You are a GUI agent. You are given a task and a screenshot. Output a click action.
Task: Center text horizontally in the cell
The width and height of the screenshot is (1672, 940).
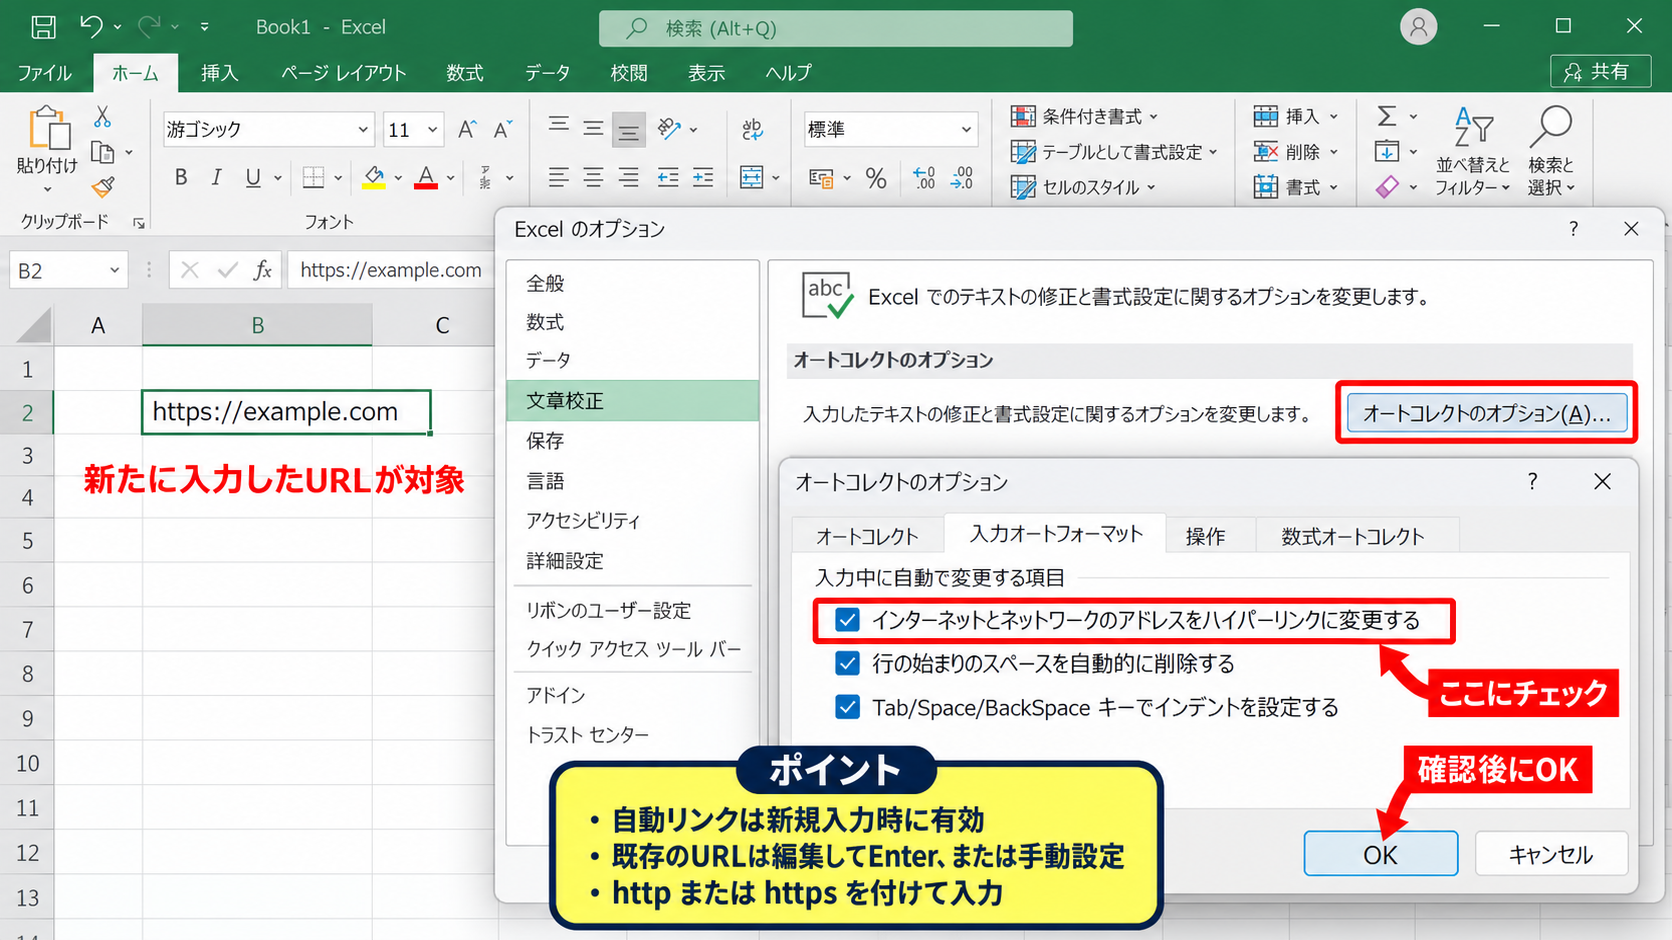(593, 178)
